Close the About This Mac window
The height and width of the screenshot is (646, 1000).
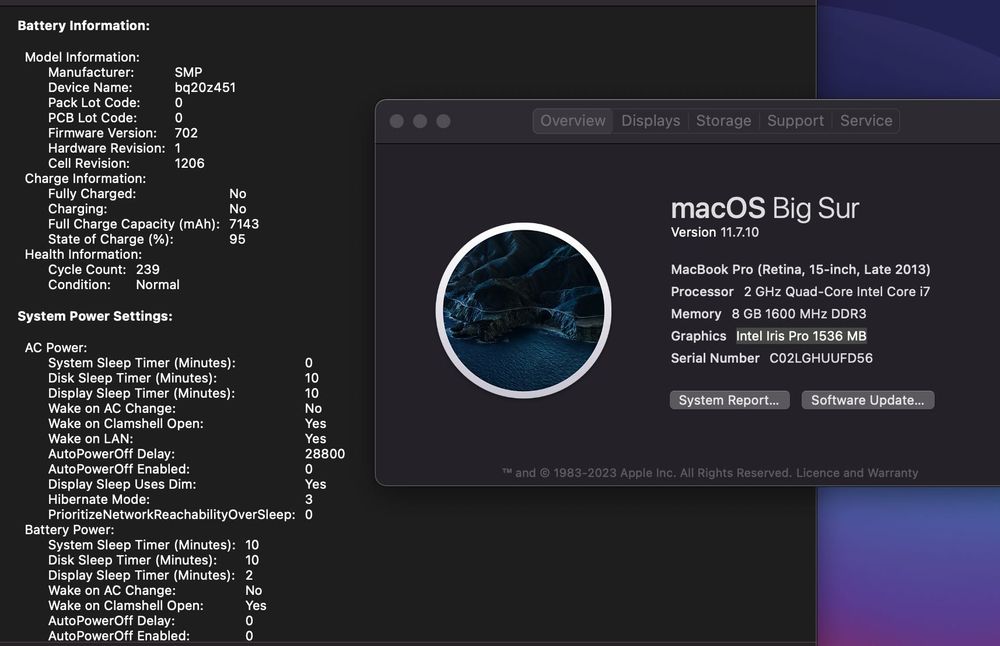pyautogui.click(x=397, y=121)
